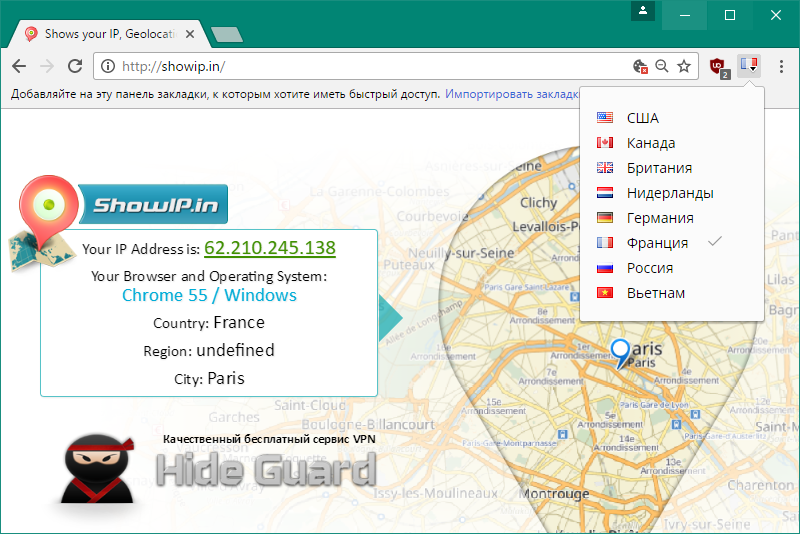Click the French flag in the country list

point(605,242)
